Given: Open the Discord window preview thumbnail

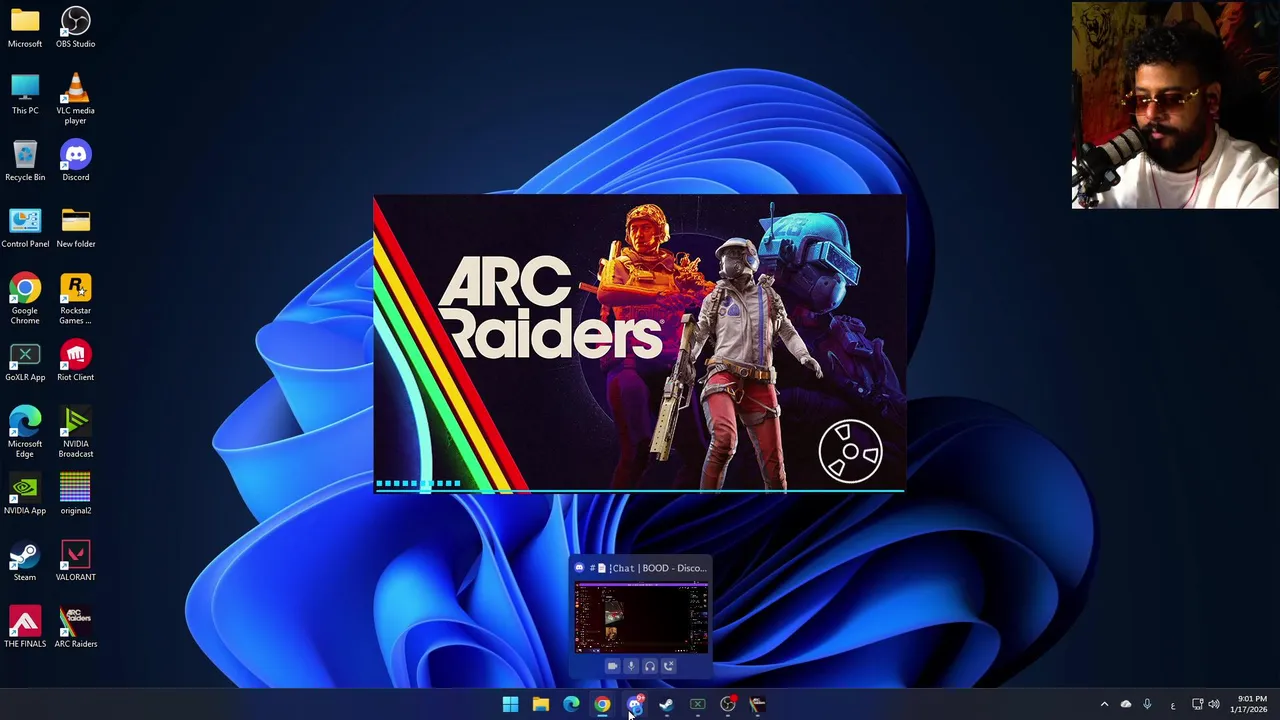Looking at the screenshot, I should pyautogui.click(x=641, y=618).
